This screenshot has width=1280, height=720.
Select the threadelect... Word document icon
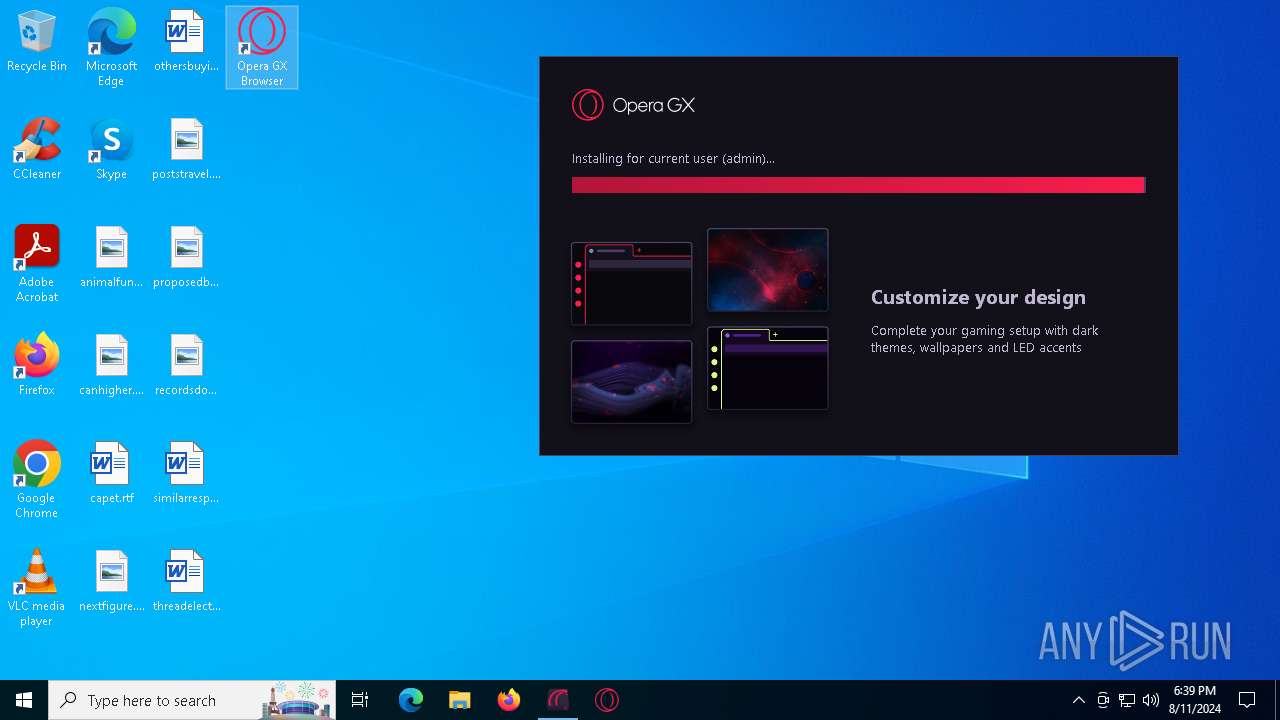point(186,582)
